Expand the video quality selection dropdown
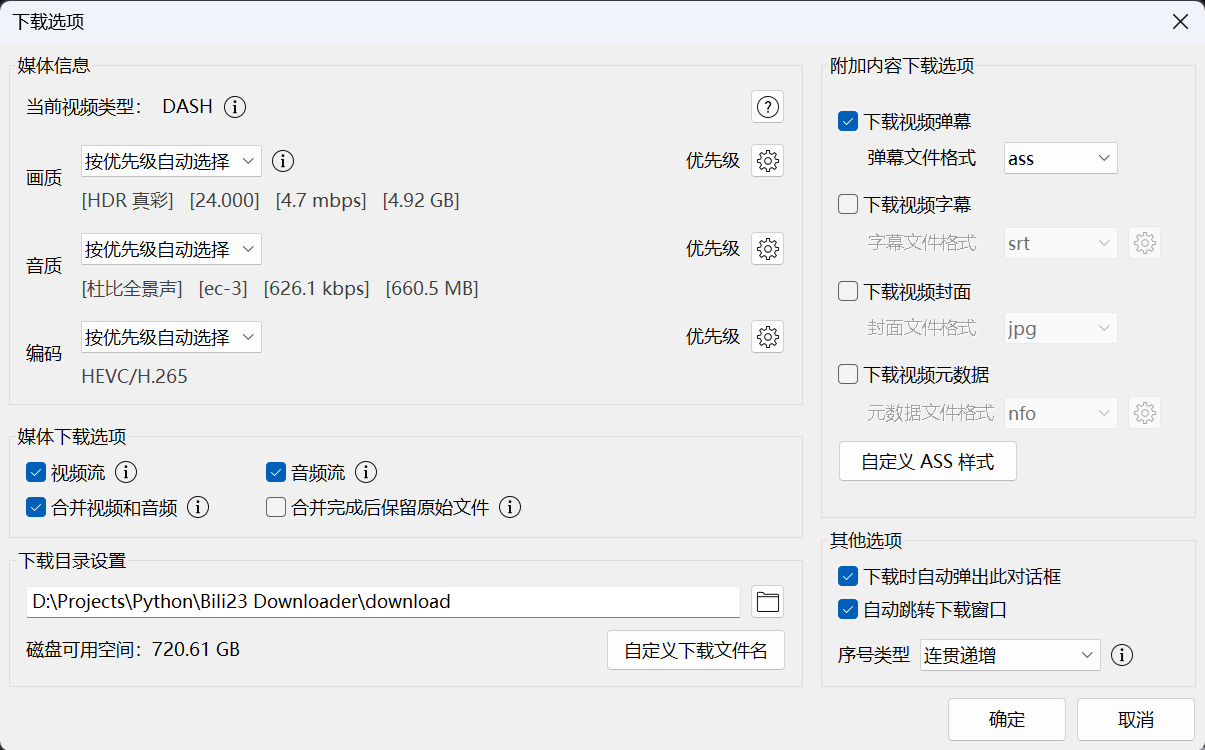This screenshot has width=1205, height=750. (171, 161)
